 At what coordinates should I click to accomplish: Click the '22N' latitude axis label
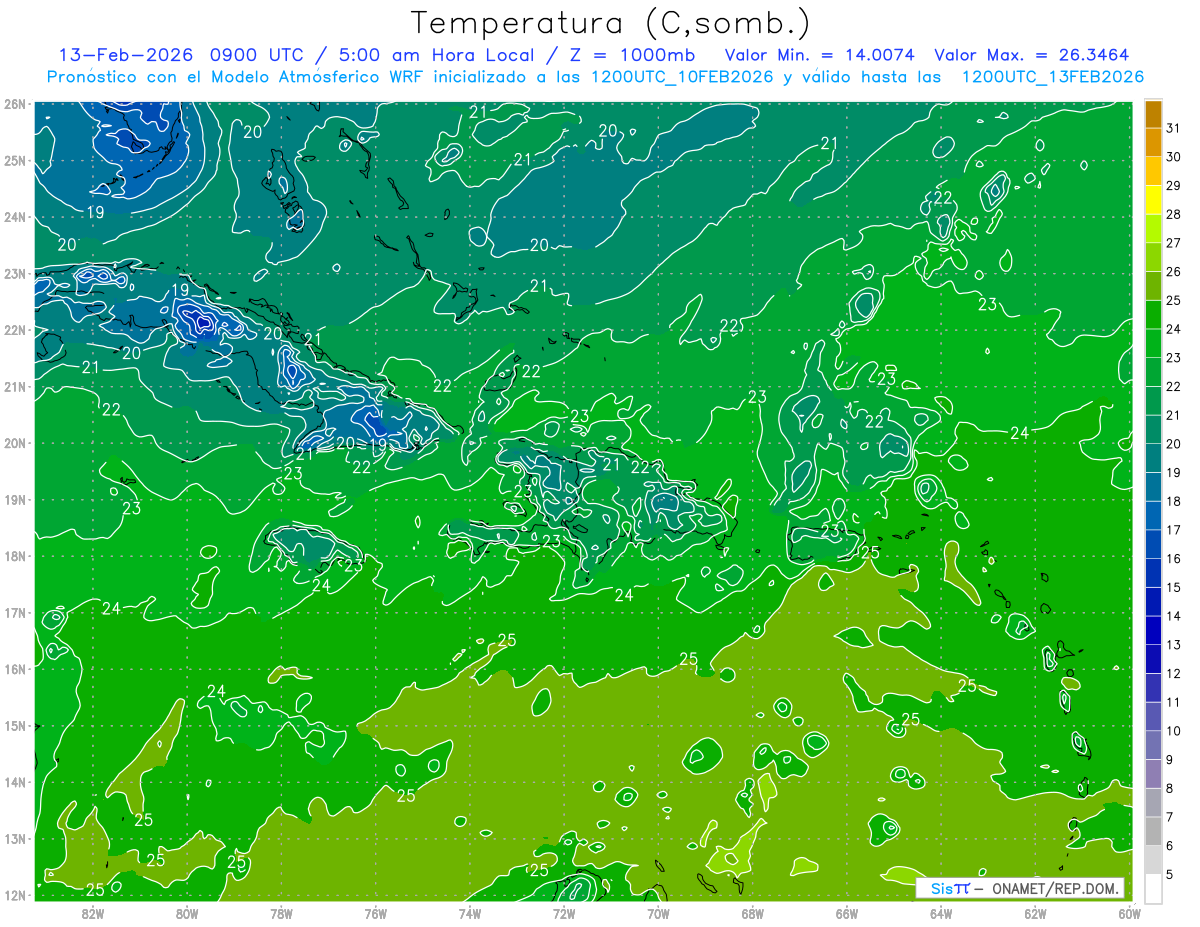click(14, 330)
